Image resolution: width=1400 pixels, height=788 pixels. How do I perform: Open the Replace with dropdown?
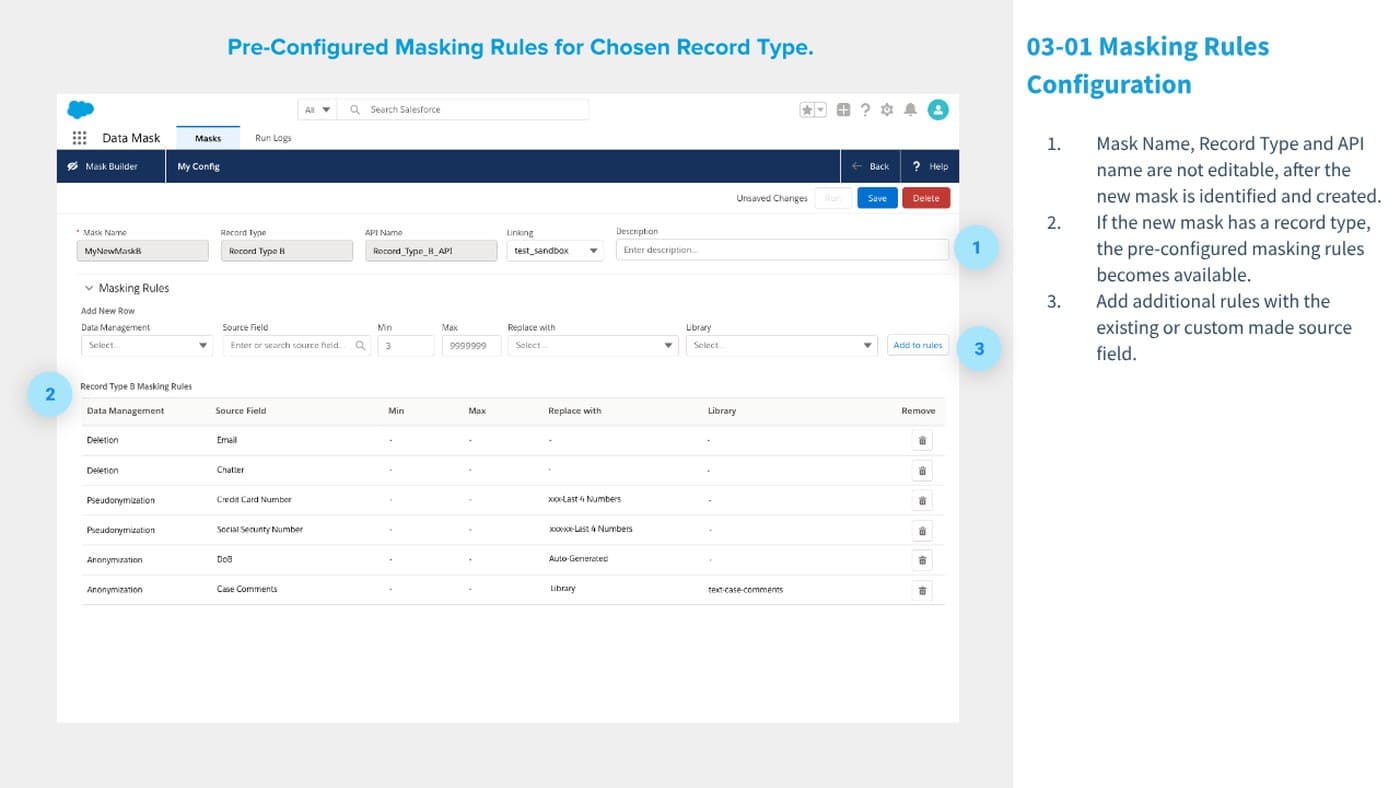coord(593,345)
